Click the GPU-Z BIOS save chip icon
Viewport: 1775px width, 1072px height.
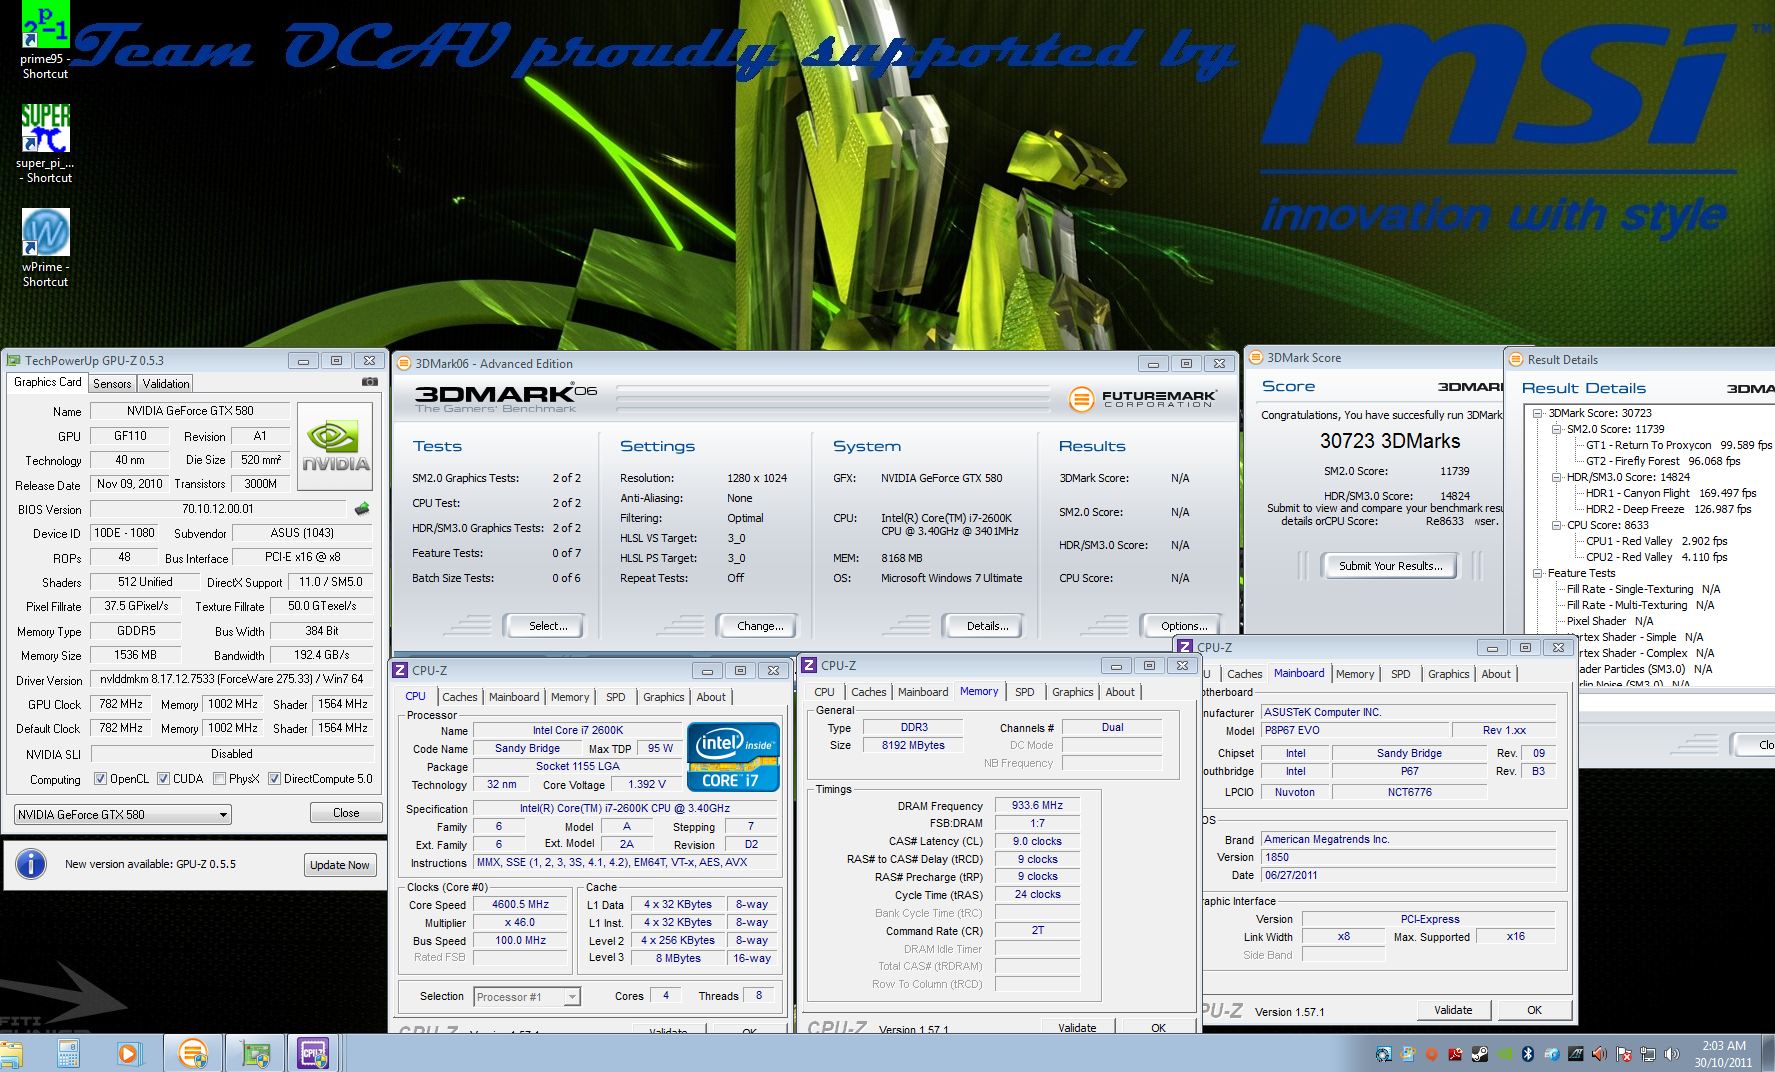[362, 509]
